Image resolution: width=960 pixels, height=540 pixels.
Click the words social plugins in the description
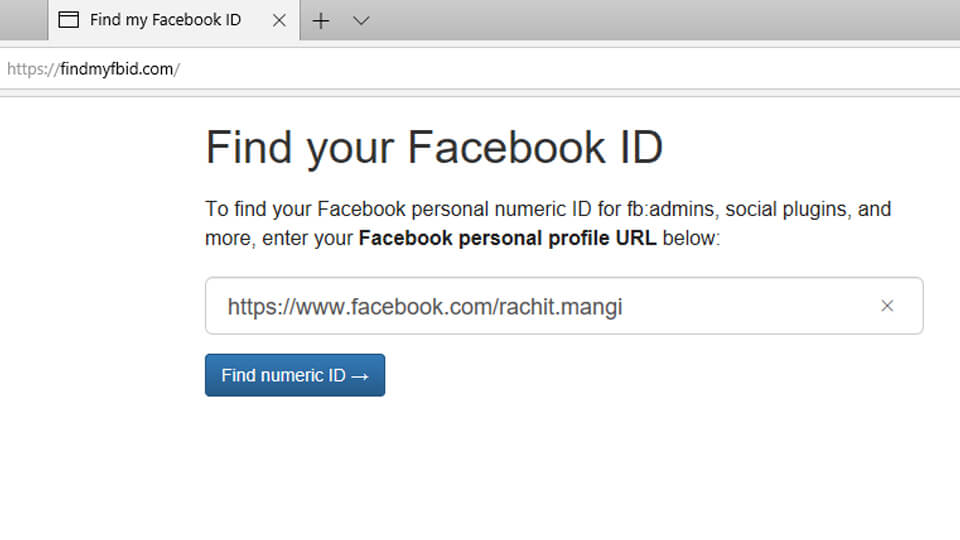pyautogui.click(x=789, y=210)
